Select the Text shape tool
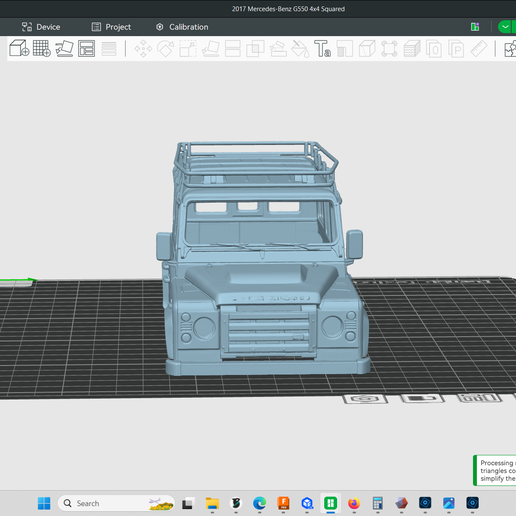 [x=322, y=49]
